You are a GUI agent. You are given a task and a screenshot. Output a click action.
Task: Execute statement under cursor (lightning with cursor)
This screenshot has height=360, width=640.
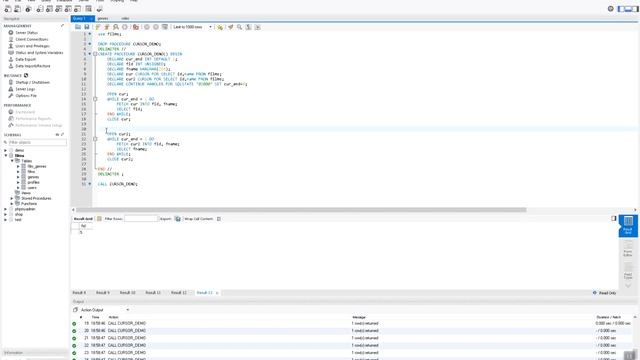pos(107,27)
